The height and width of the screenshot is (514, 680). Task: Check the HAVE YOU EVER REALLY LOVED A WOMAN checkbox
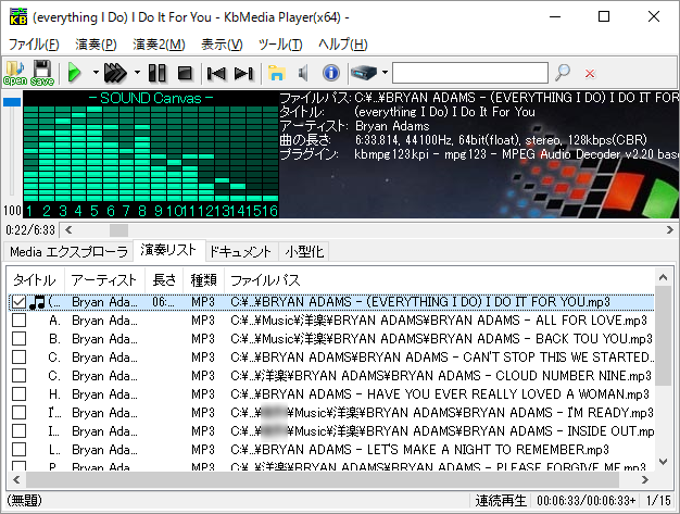click(19, 394)
